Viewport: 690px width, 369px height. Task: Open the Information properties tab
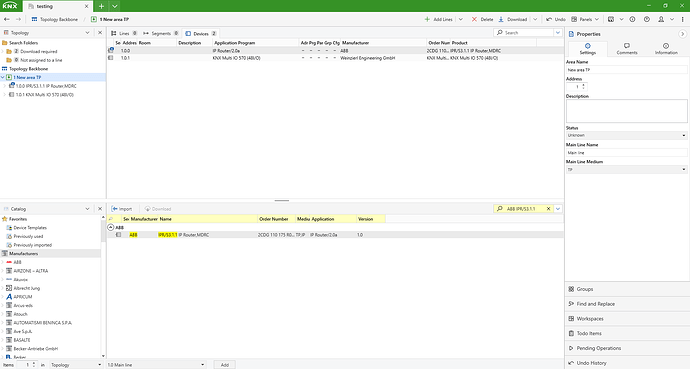point(666,48)
